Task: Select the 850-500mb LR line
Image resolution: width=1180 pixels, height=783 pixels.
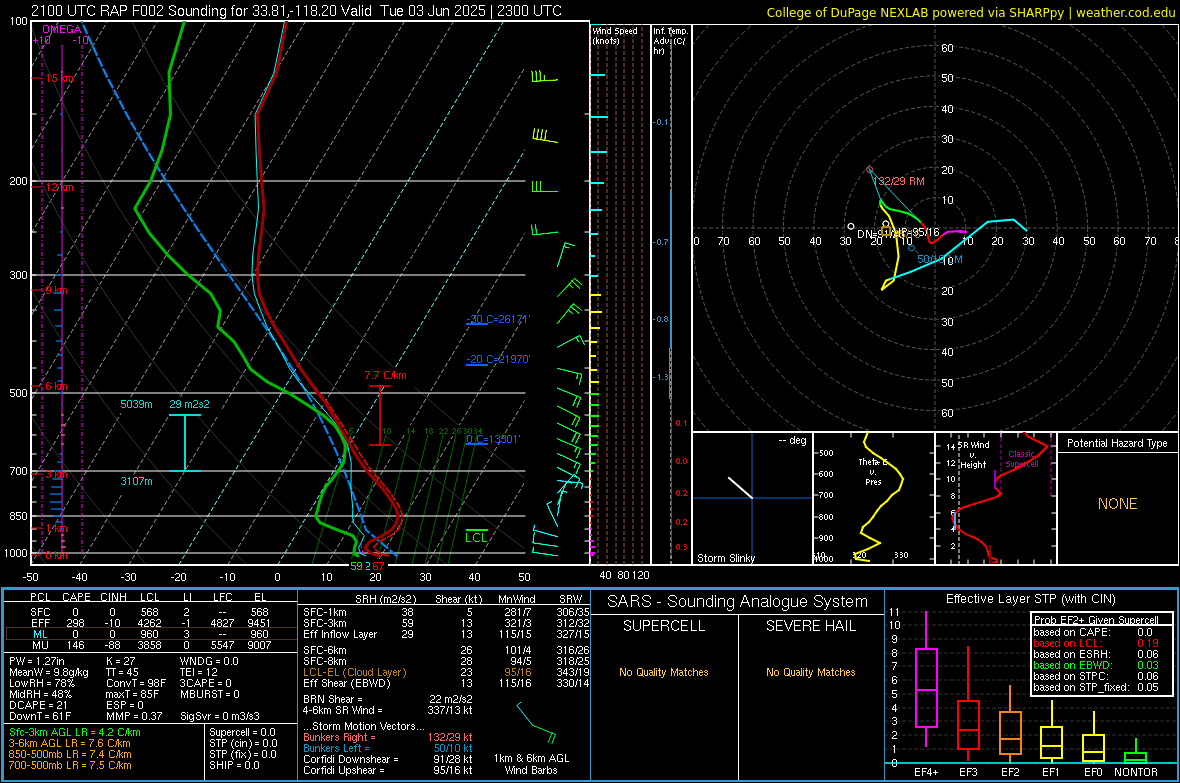Action: (x=70, y=754)
